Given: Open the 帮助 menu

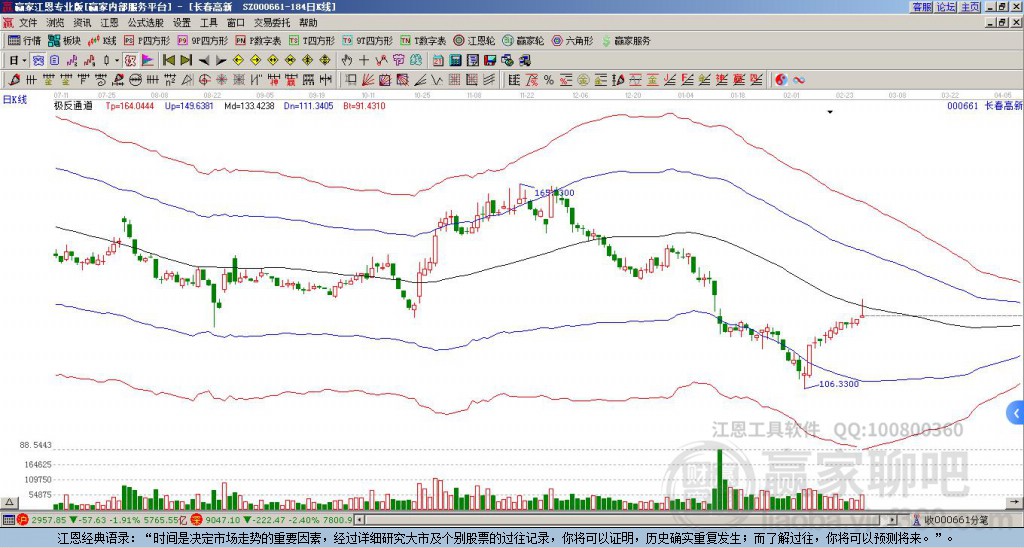Looking at the screenshot, I should pyautogui.click(x=308, y=23).
